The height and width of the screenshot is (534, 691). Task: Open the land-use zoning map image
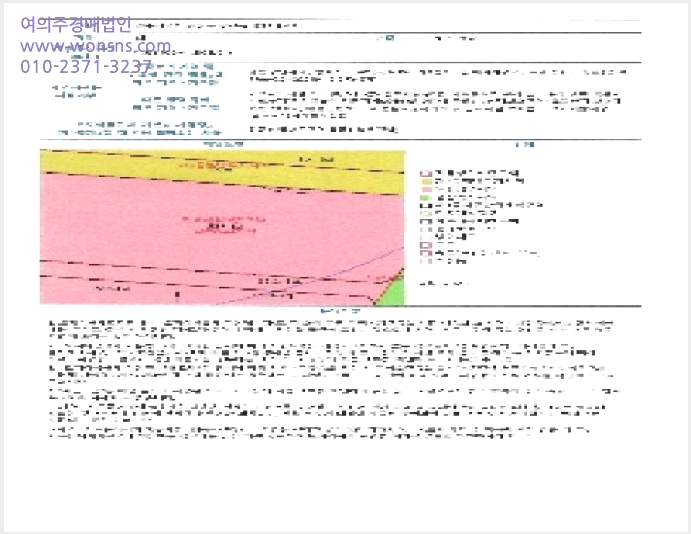[223, 227]
